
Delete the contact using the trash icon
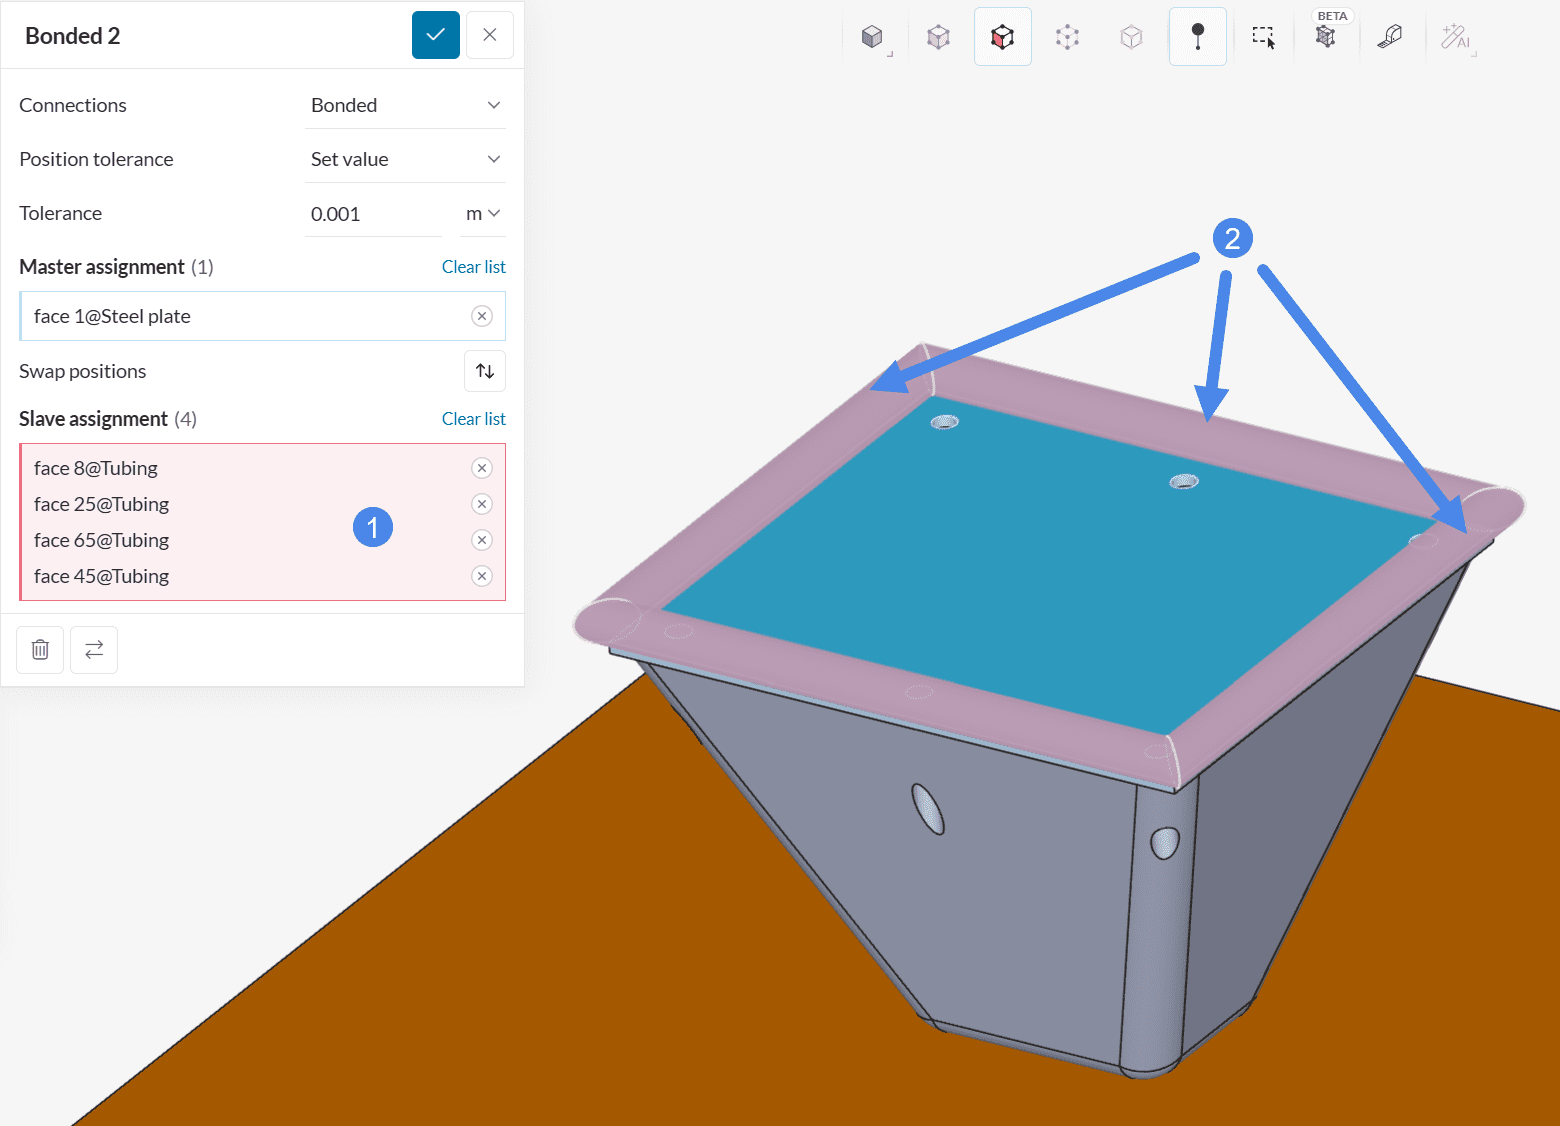(40, 650)
